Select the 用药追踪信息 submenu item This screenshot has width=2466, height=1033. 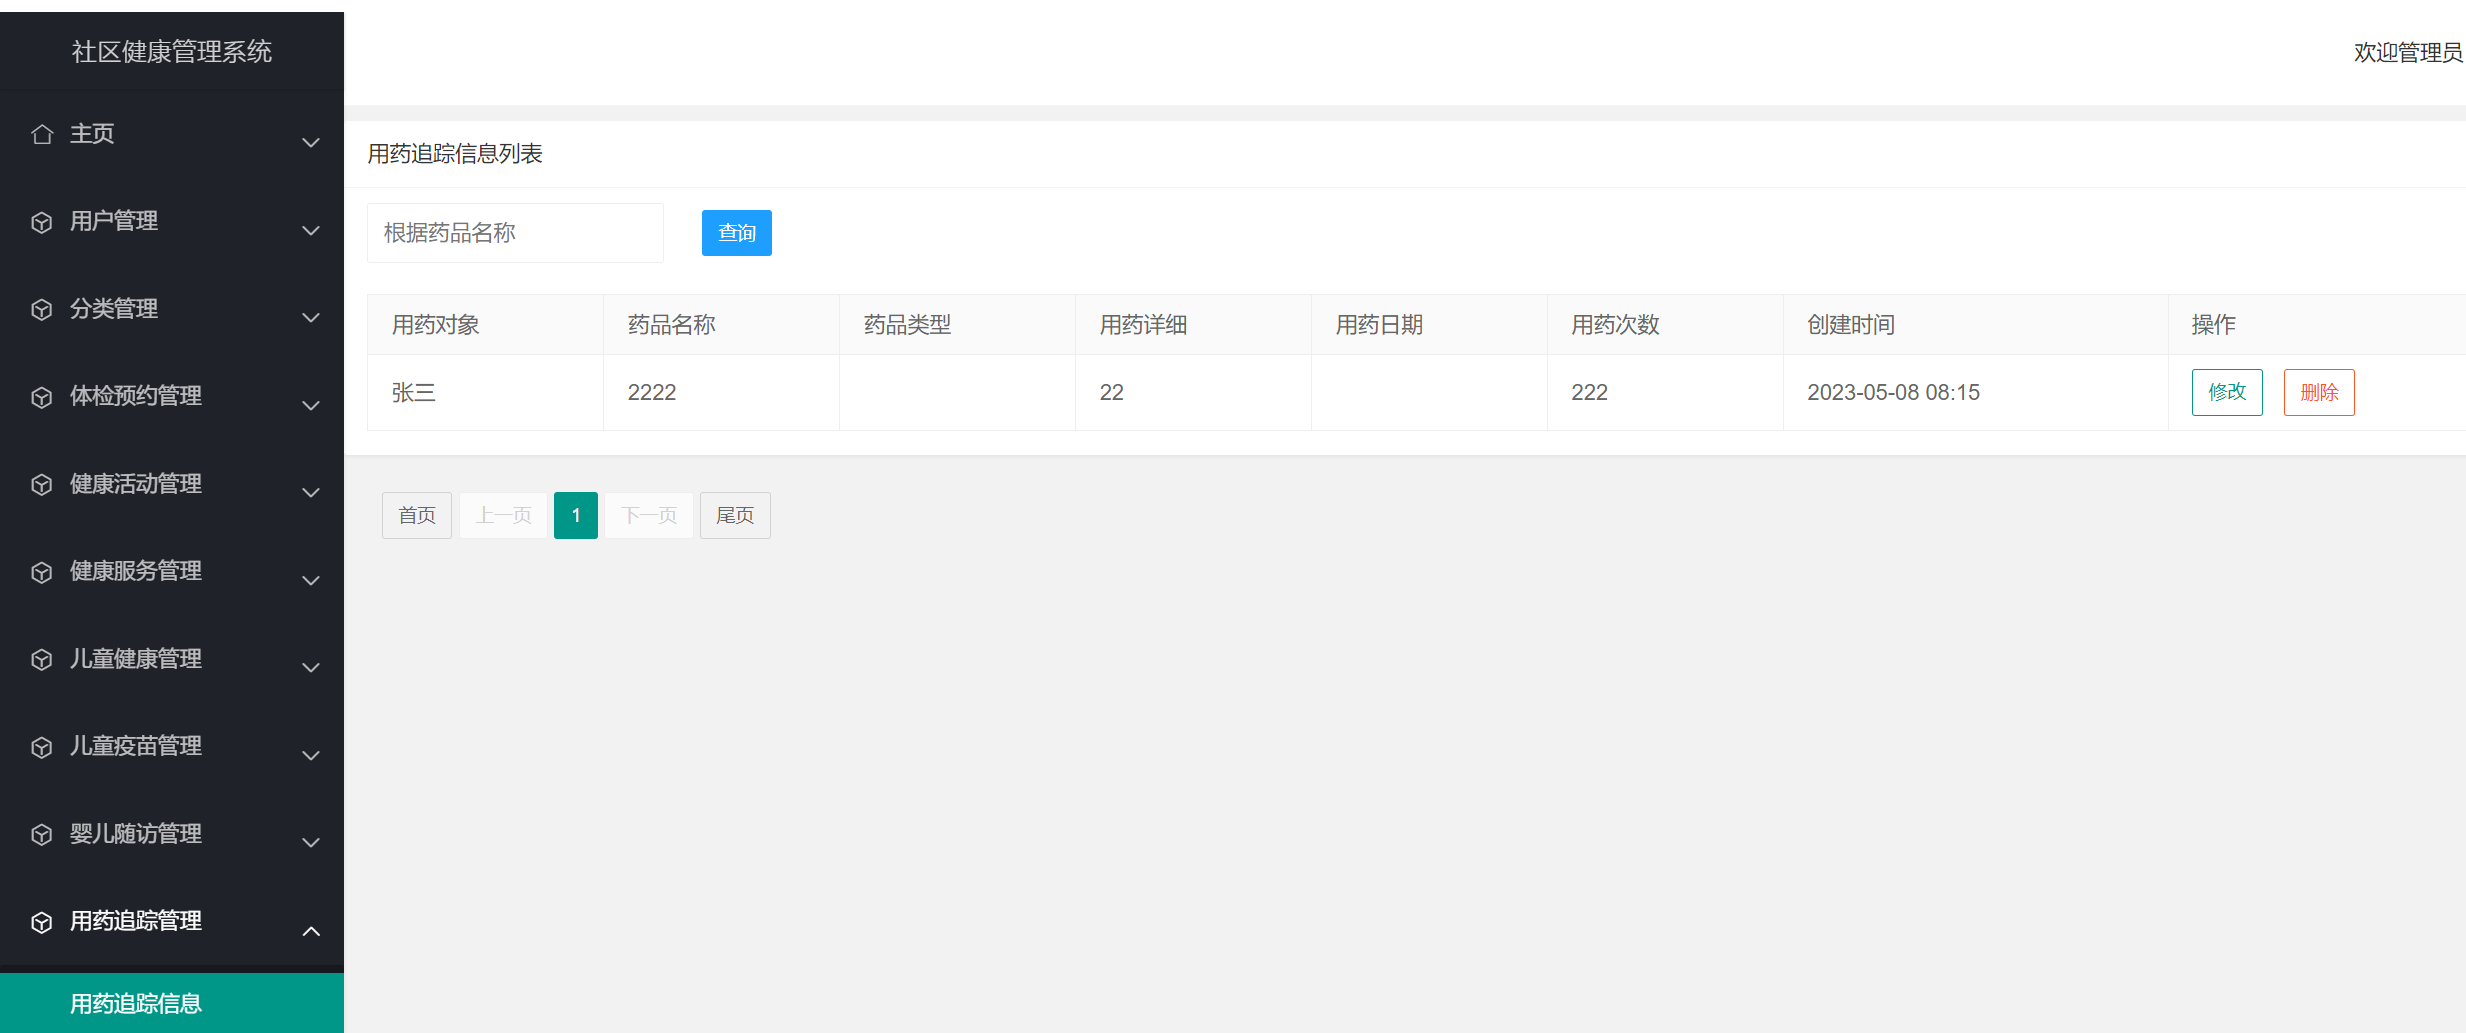(136, 1003)
